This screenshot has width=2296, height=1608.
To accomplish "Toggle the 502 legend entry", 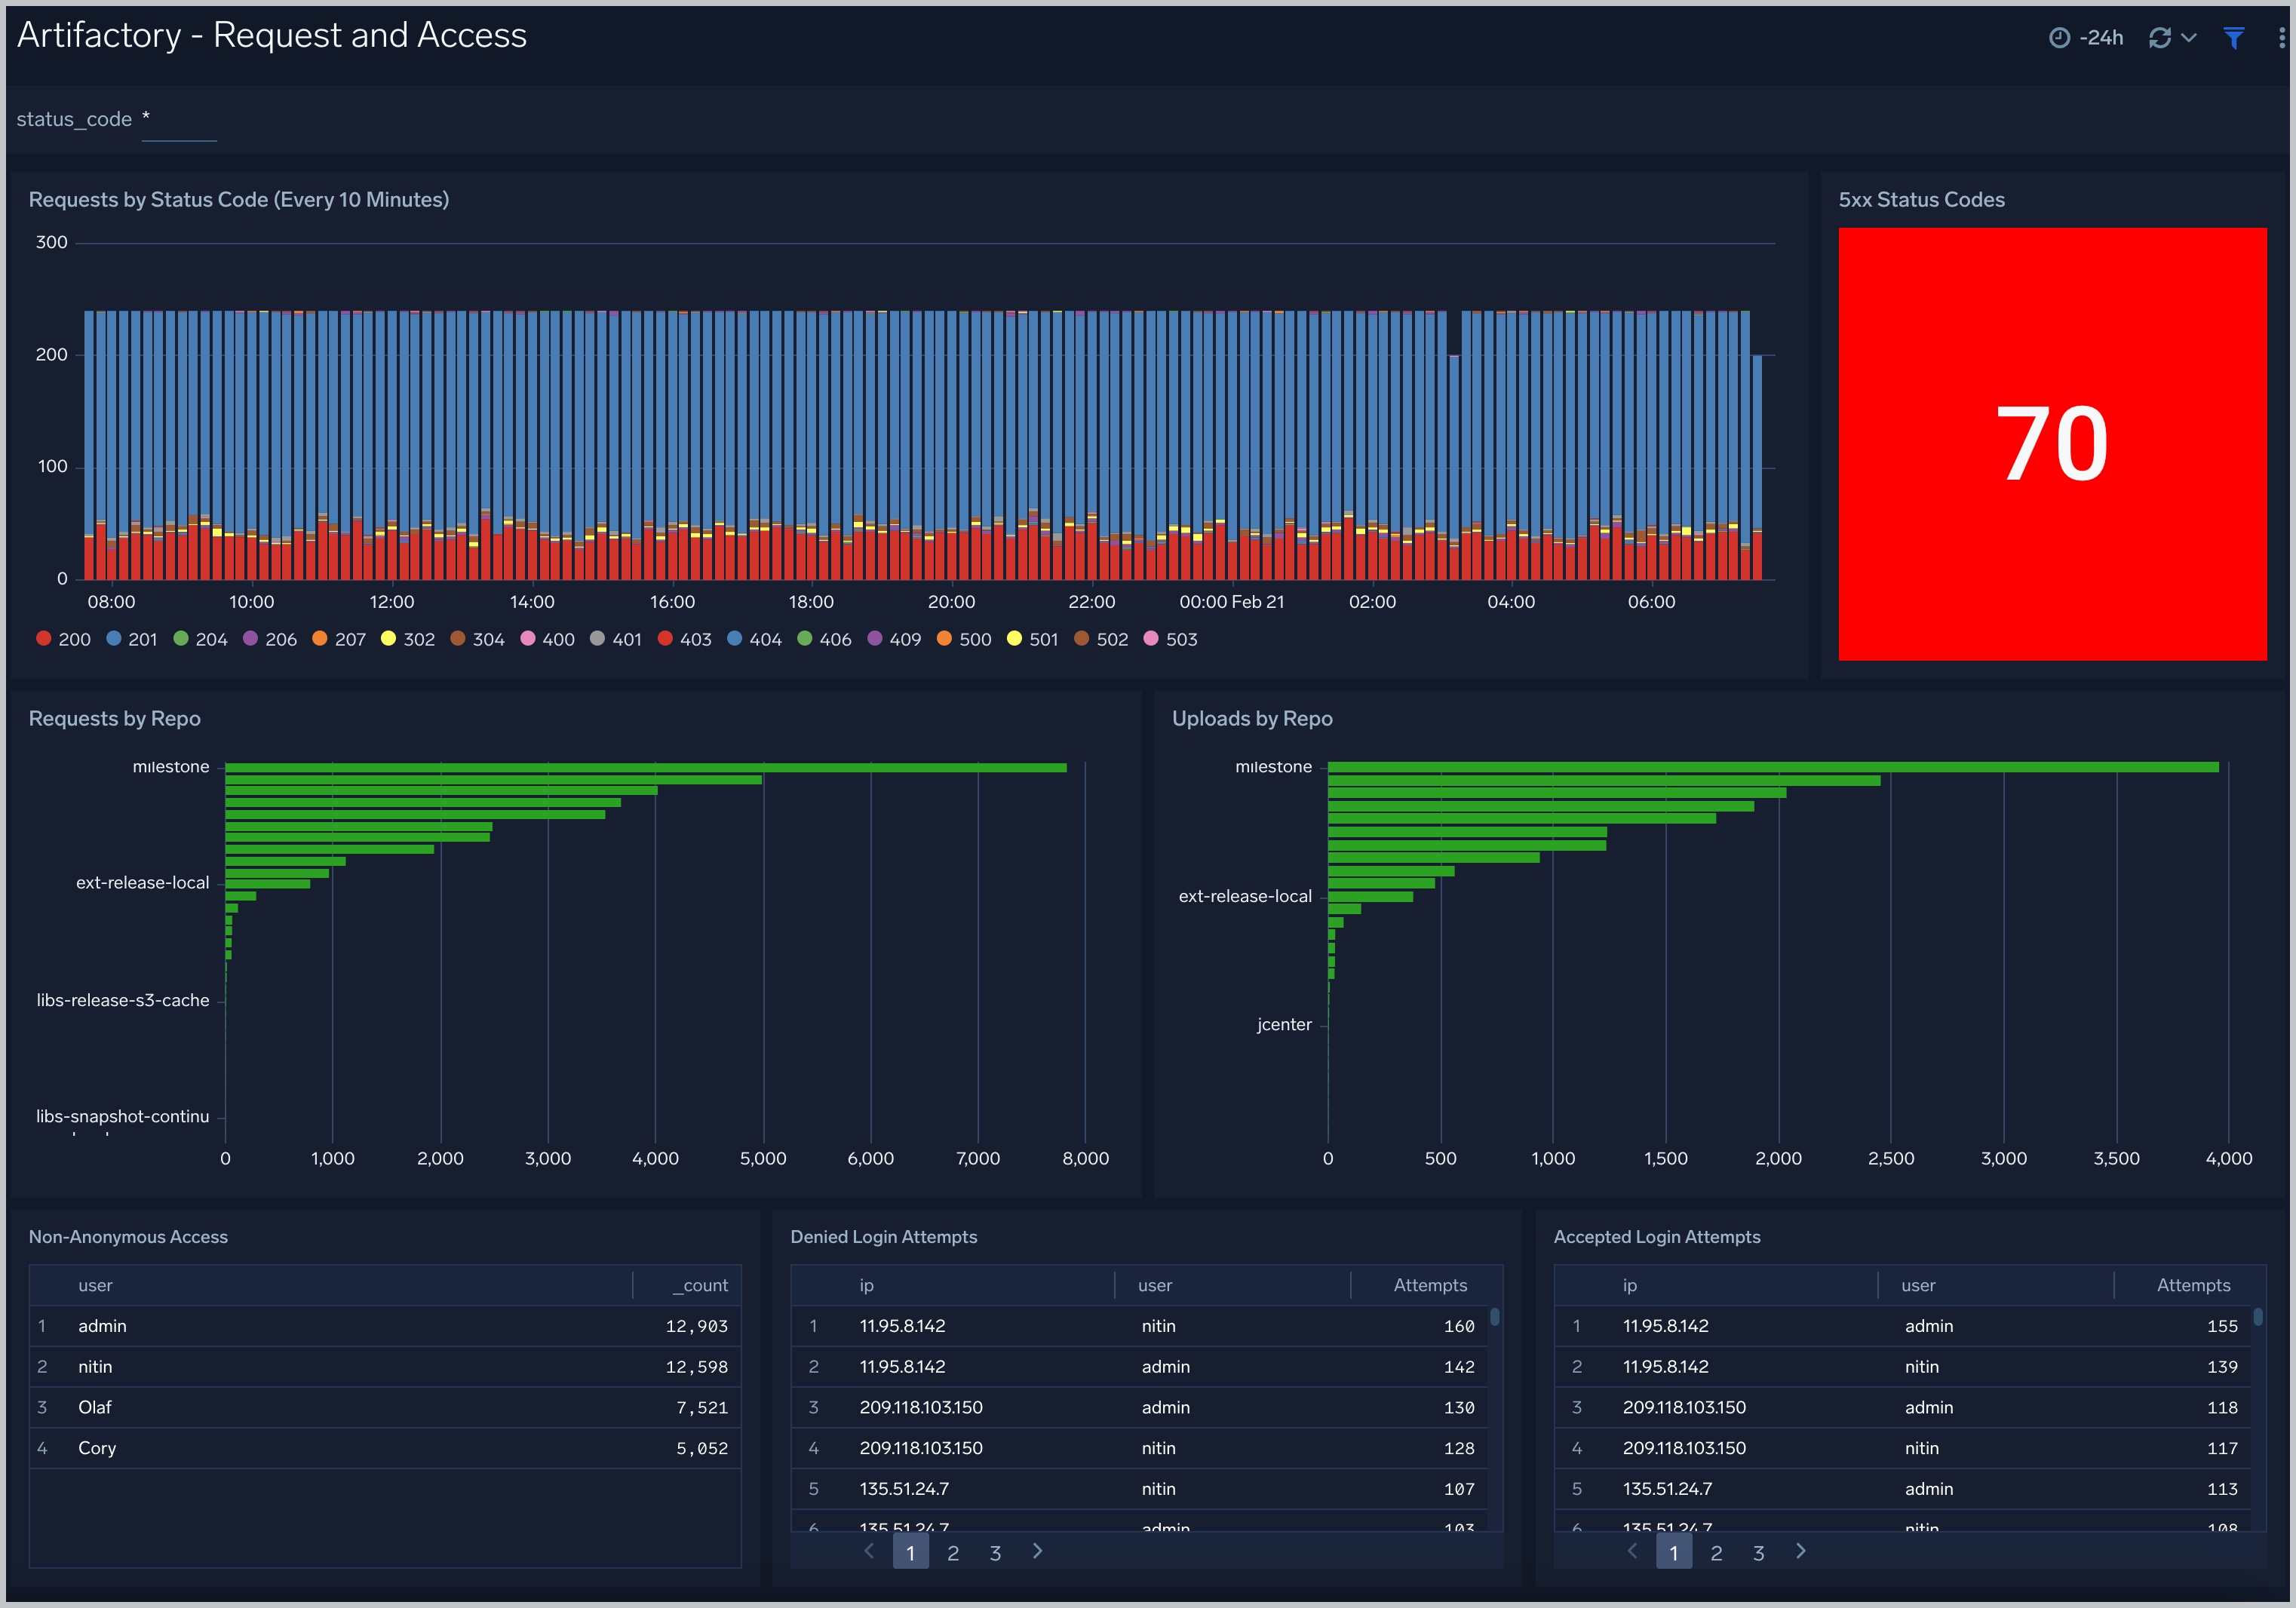I will tap(1101, 639).
